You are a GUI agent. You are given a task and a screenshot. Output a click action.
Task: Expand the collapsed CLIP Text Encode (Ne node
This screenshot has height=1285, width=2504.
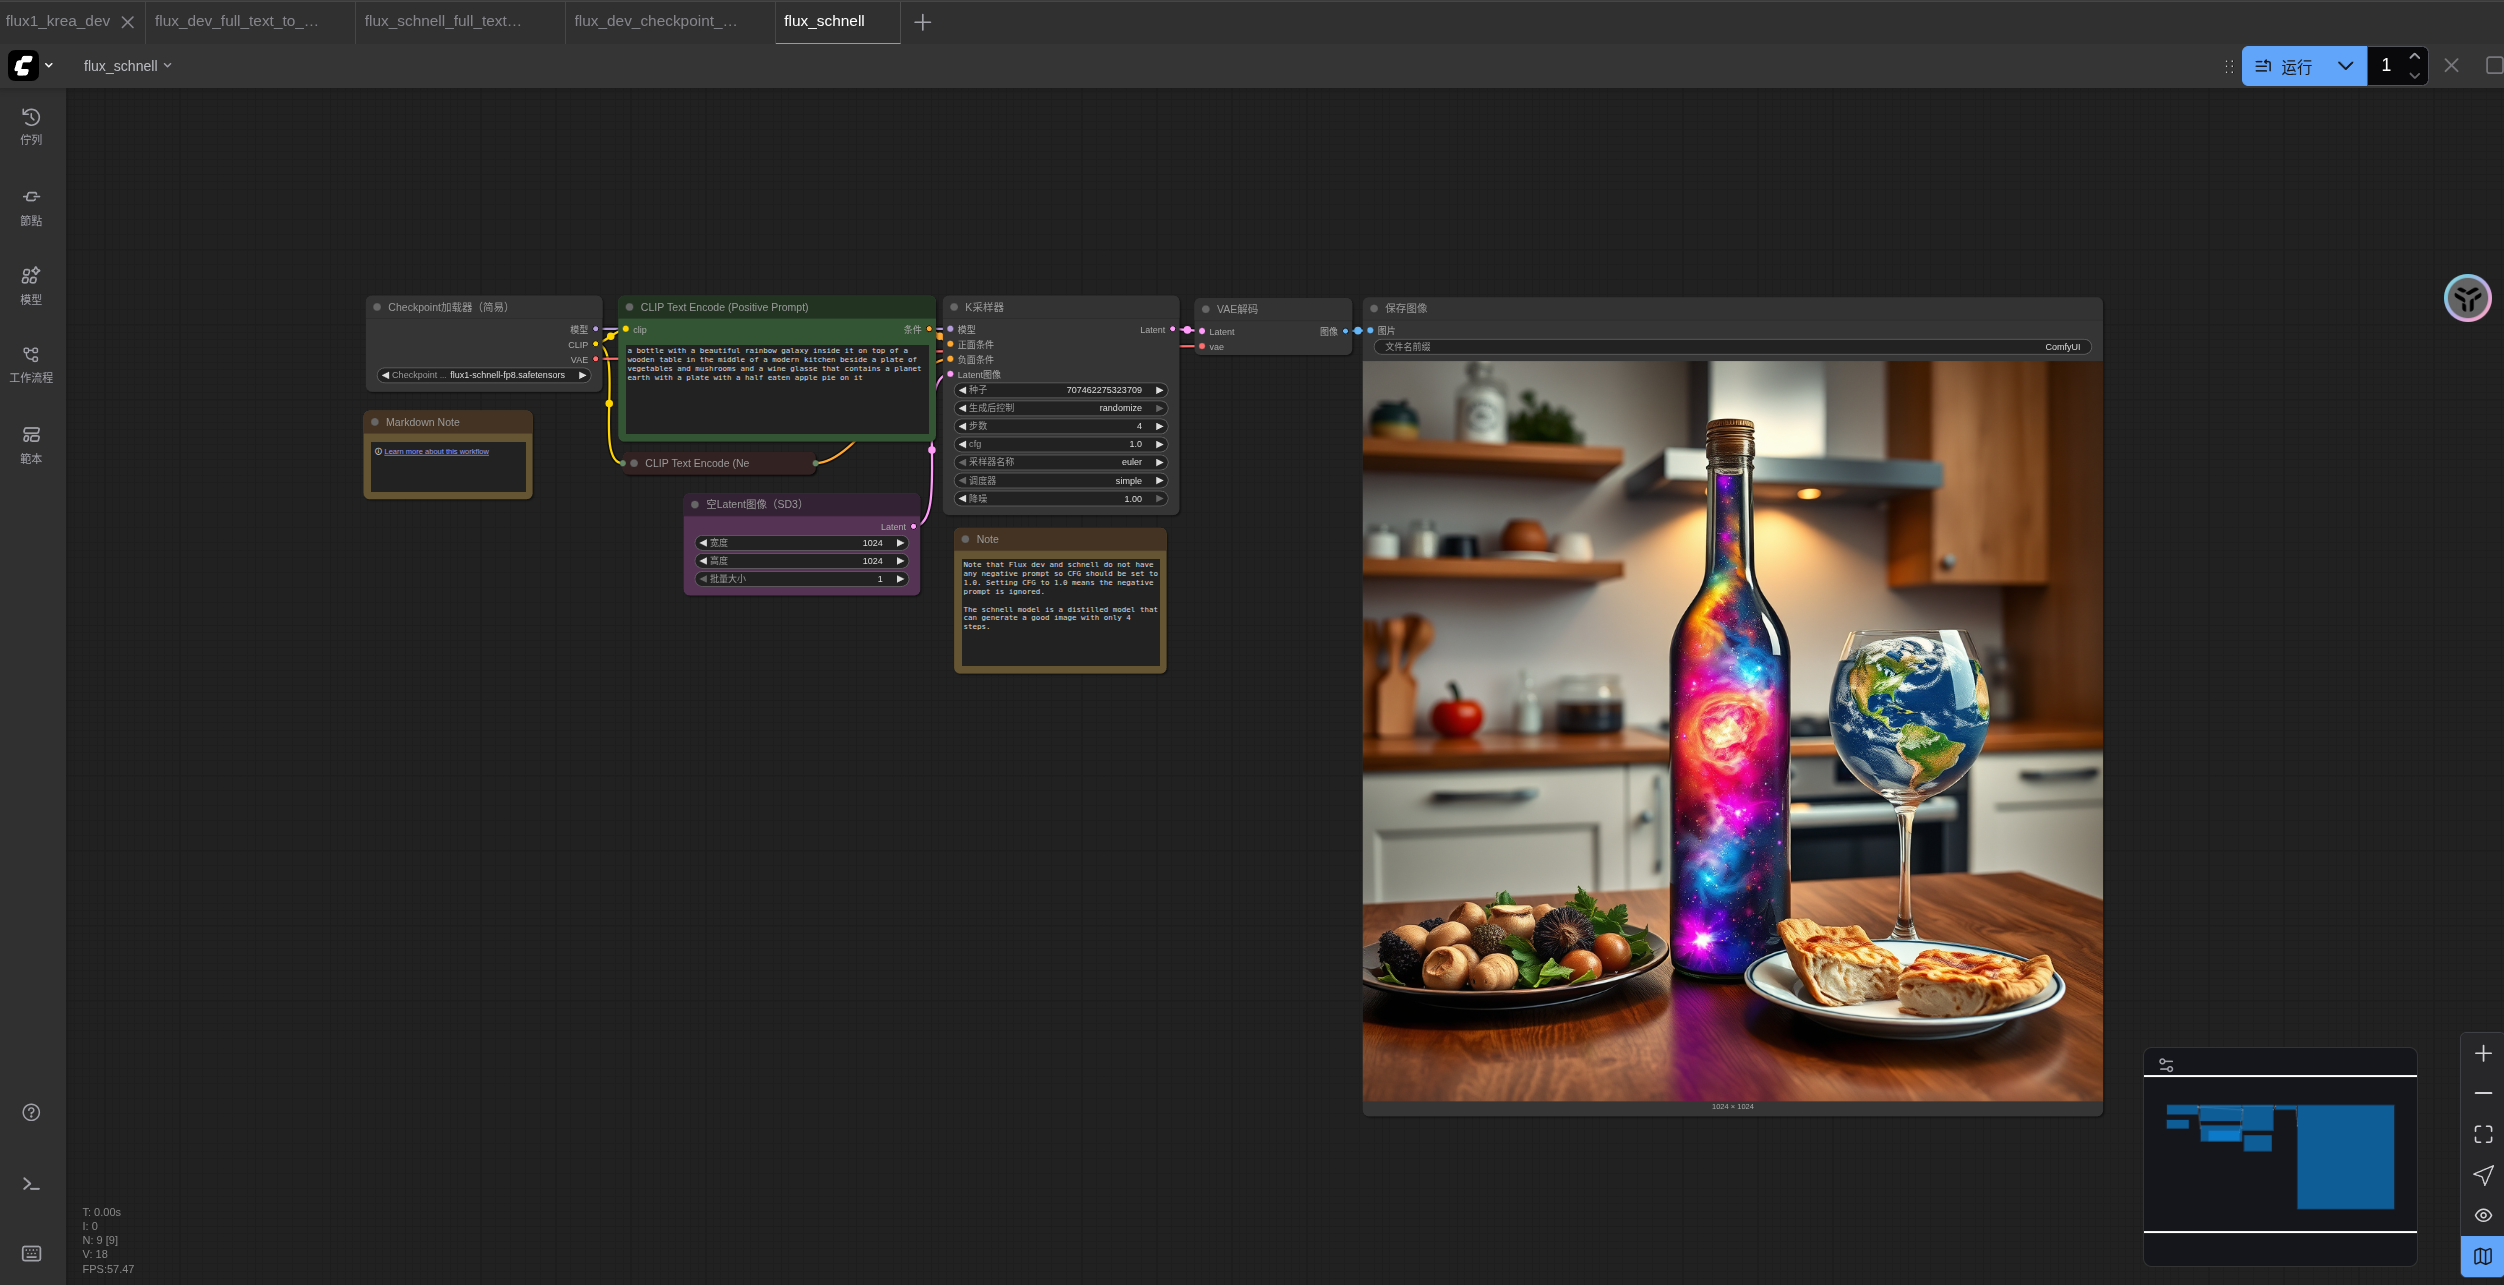(x=634, y=463)
